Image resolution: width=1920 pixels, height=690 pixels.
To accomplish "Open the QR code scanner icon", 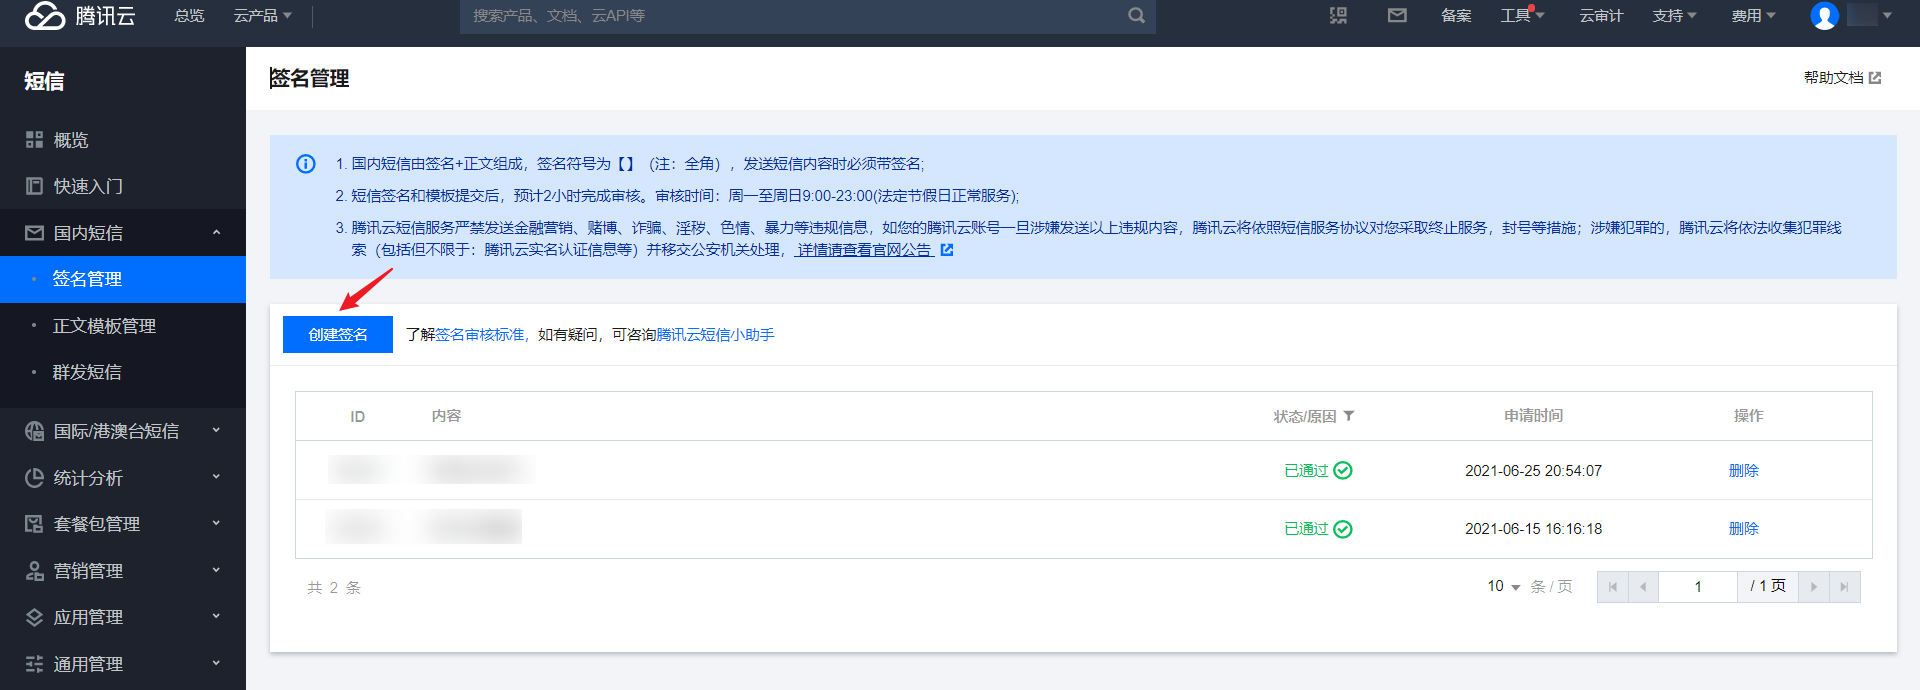I will pos(1338,15).
